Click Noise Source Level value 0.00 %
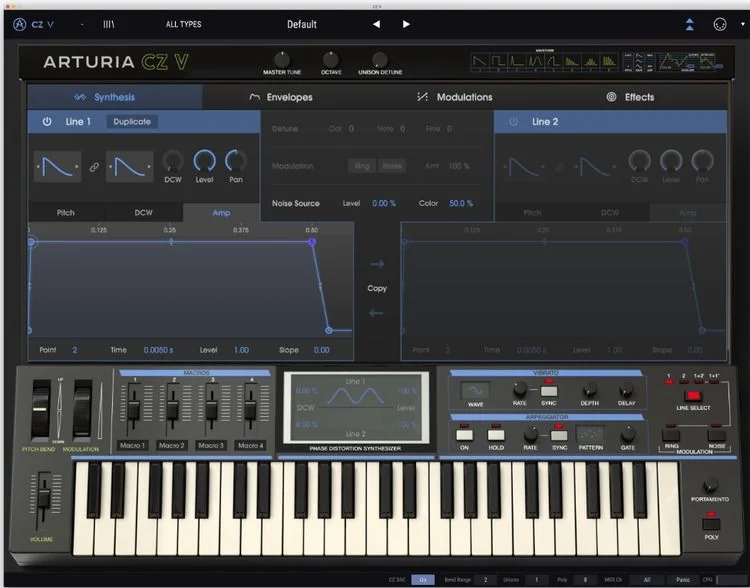Screen dimensions: 750x588 click(x=384, y=203)
